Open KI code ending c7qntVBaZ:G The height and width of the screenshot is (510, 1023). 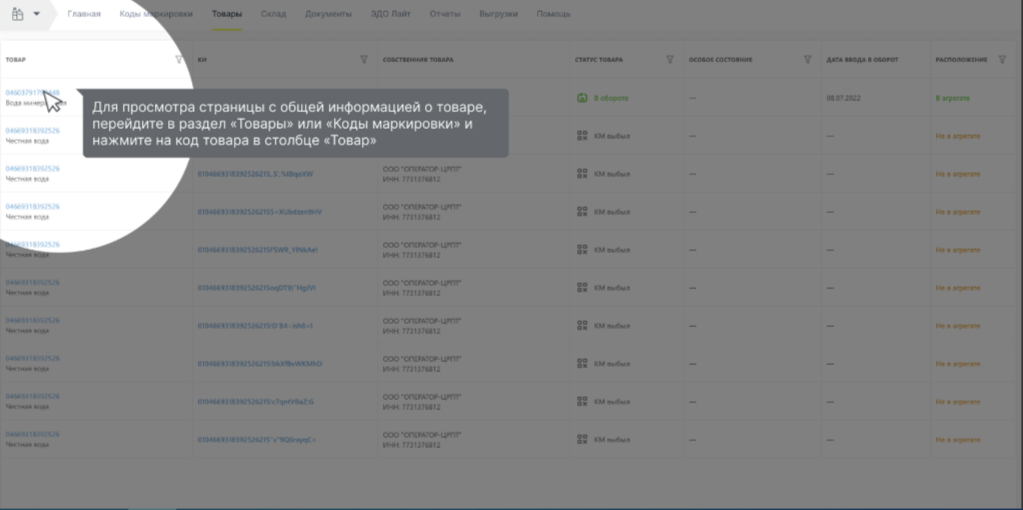point(256,401)
